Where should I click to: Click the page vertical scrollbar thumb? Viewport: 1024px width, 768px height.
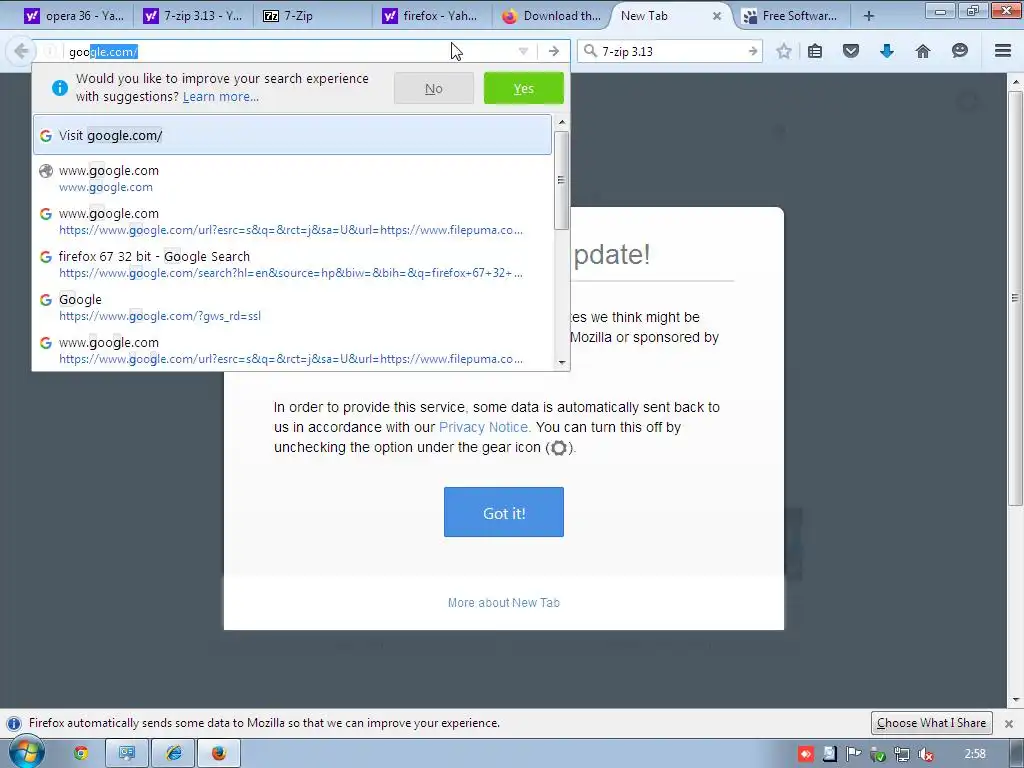pos(1015,298)
